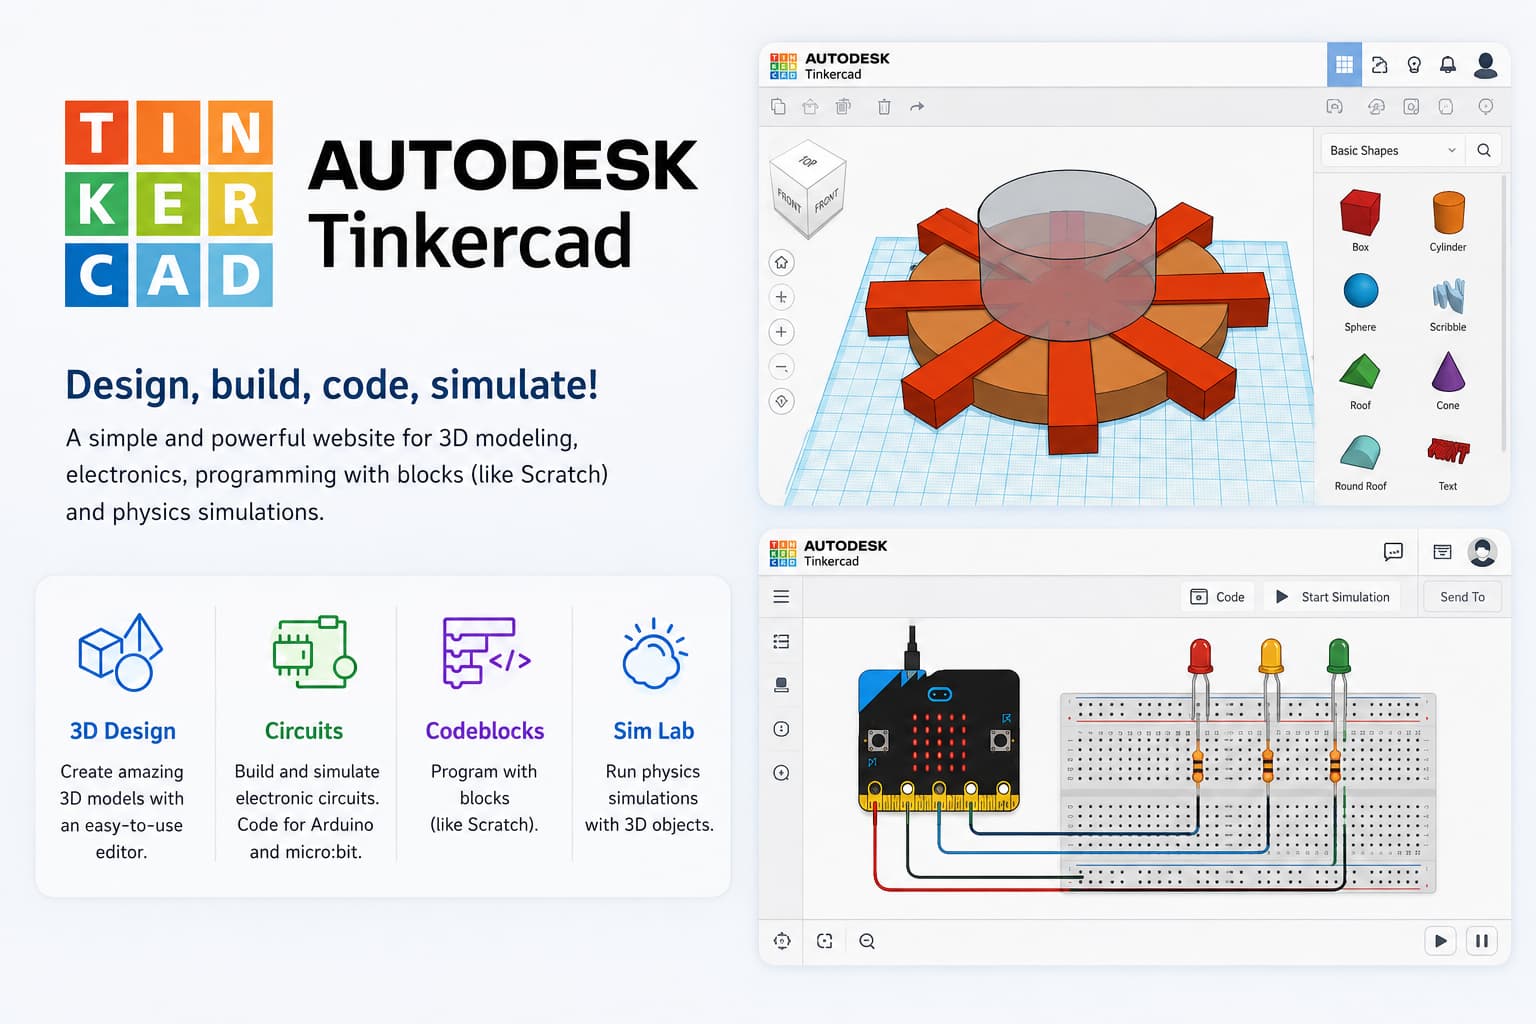The width and height of the screenshot is (1536, 1024).
Task: Select the yellow LED on the breadboard
Action: (x=1271, y=657)
